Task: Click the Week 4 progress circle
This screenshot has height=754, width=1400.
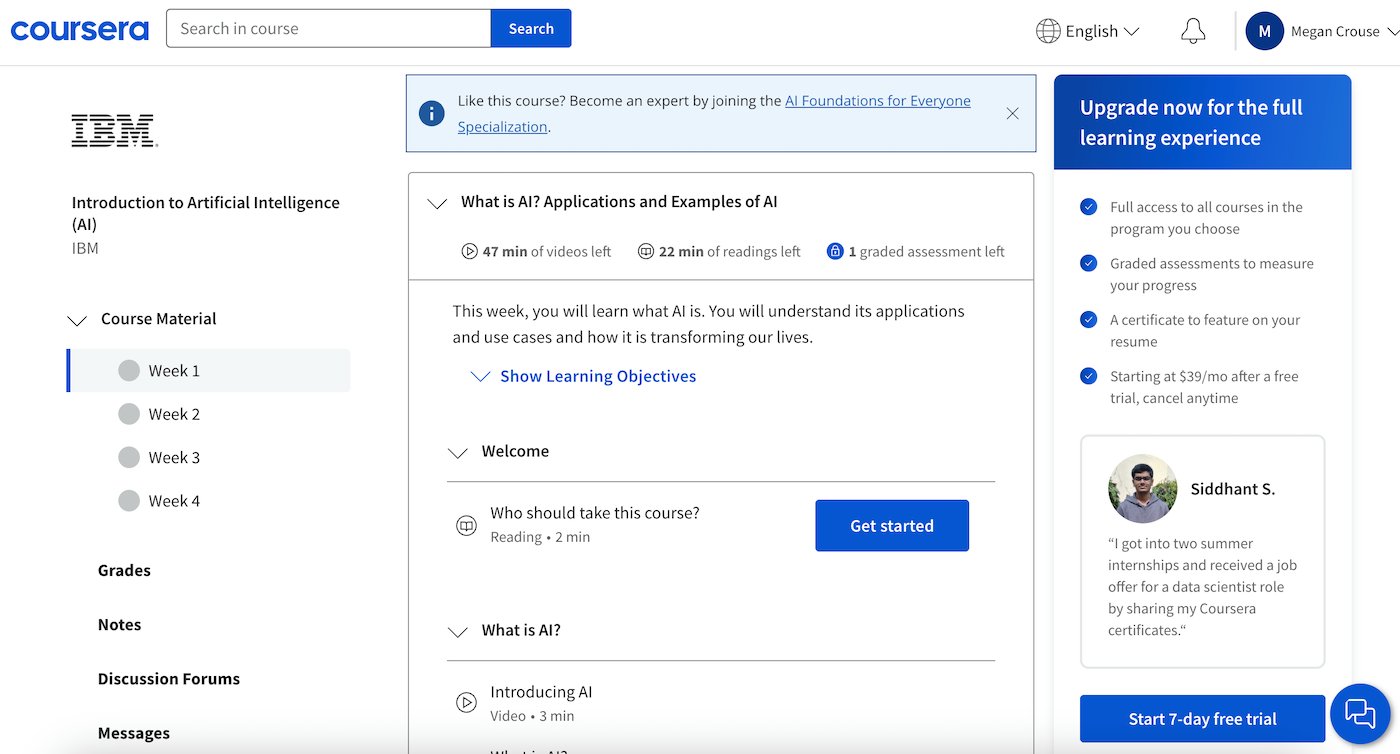Action: (130, 500)
